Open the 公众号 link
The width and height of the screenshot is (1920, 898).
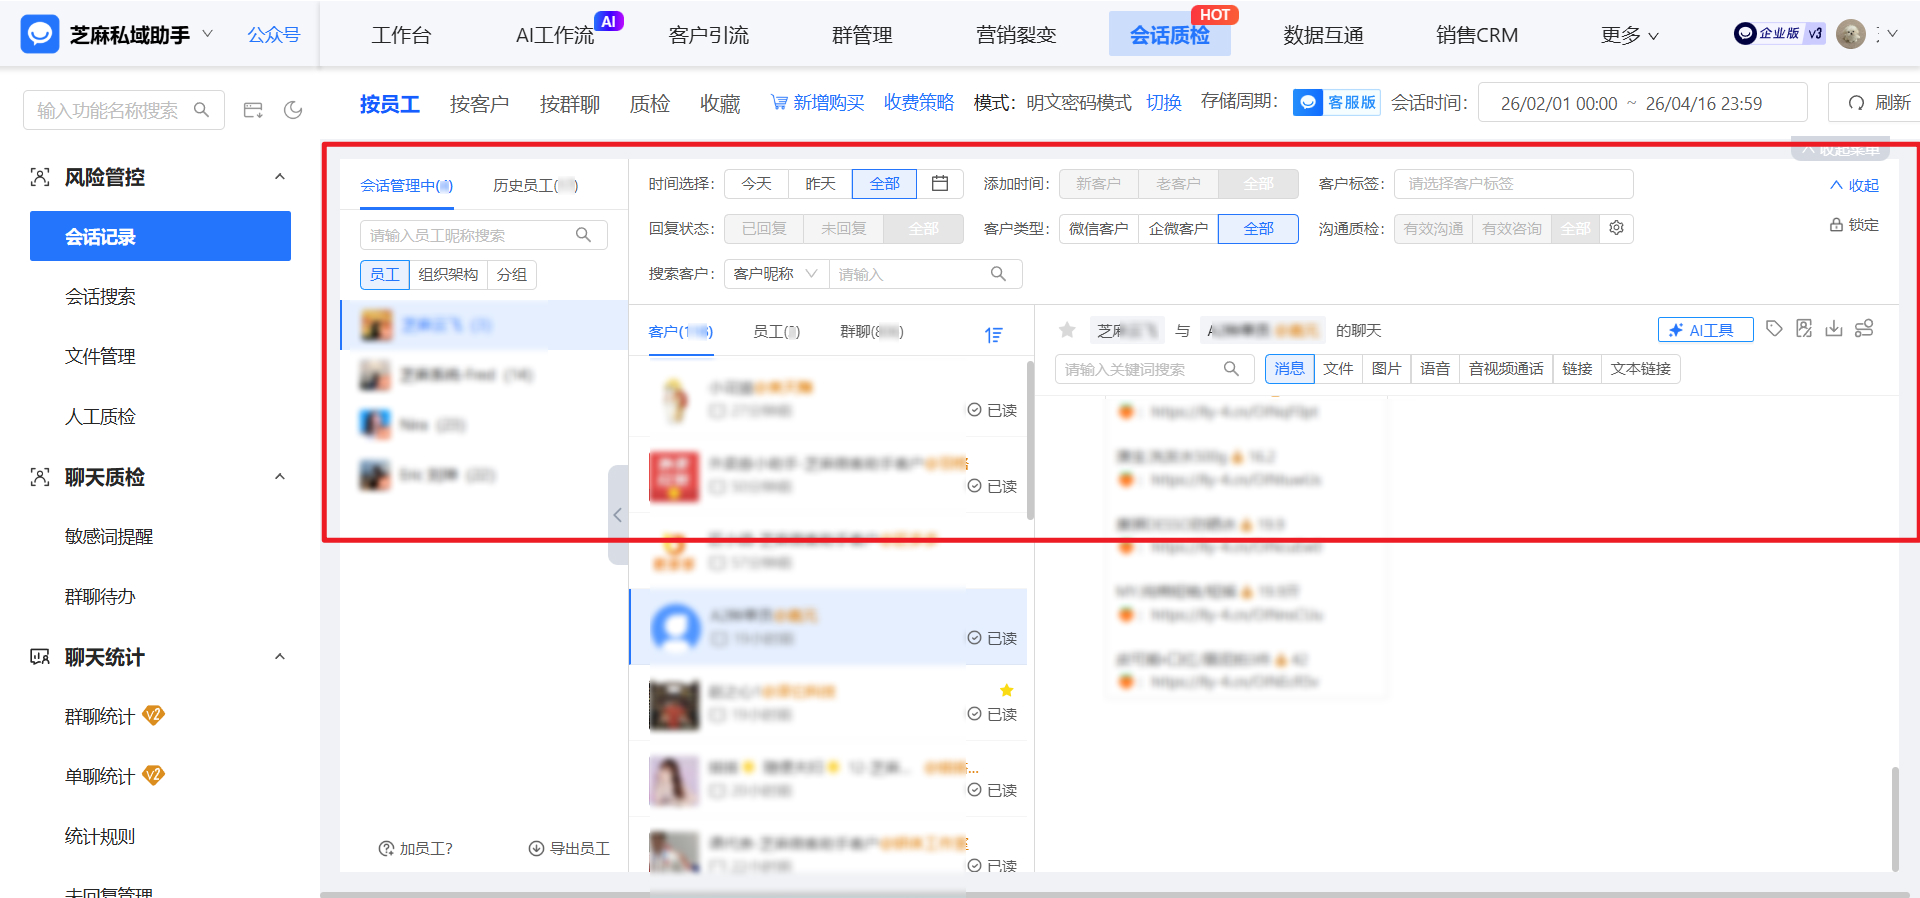(x=273, y=35)
